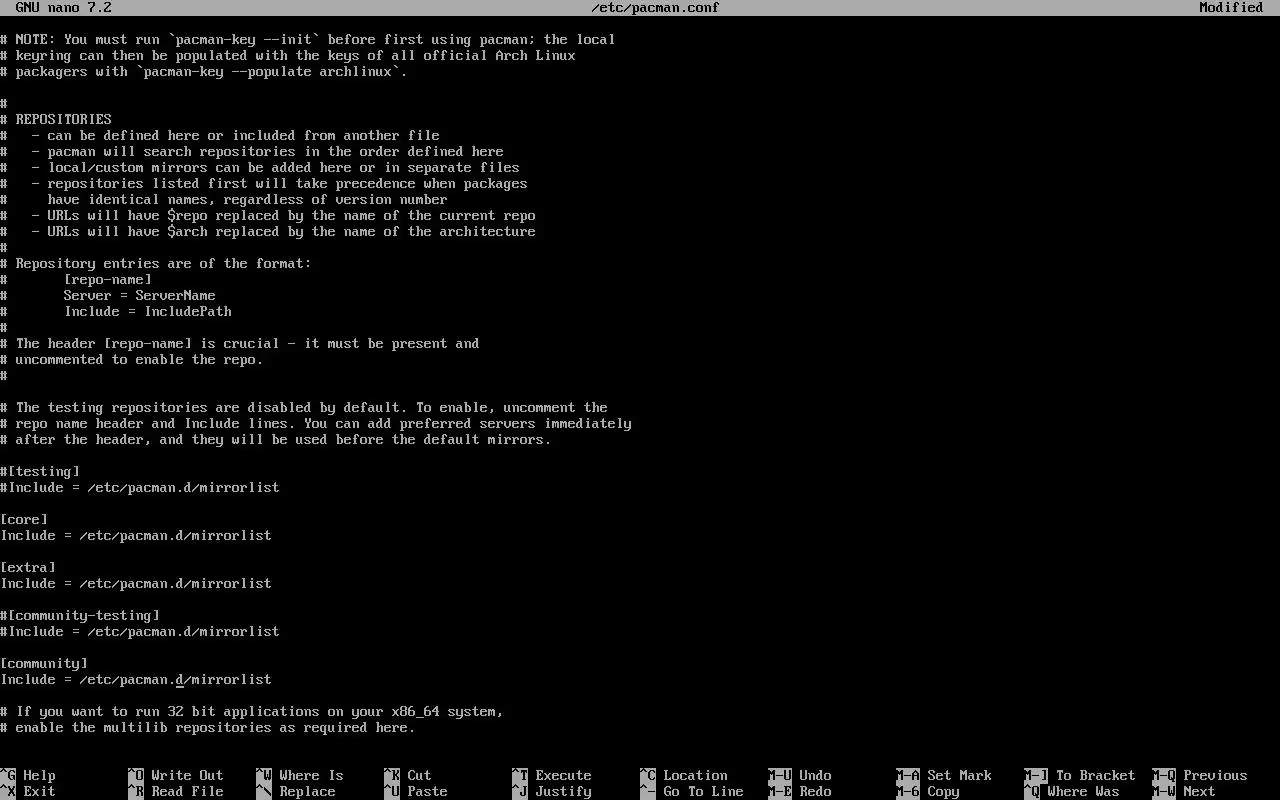Choose the Cut shortcut label
This screenshot has width=1280, height=800.
[407, 775]
